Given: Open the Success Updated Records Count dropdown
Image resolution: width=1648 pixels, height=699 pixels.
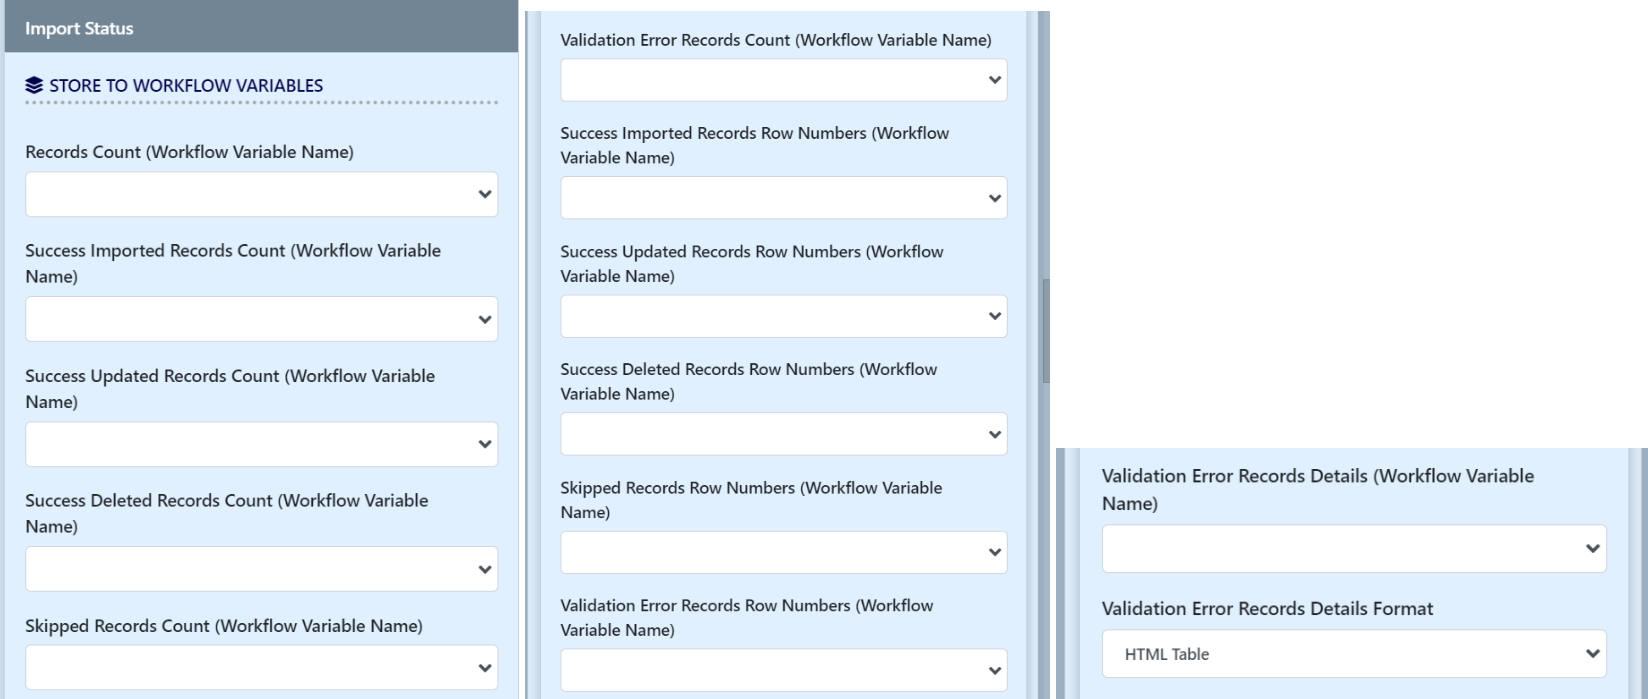Looking at the screenshot, I should point(261,444).
